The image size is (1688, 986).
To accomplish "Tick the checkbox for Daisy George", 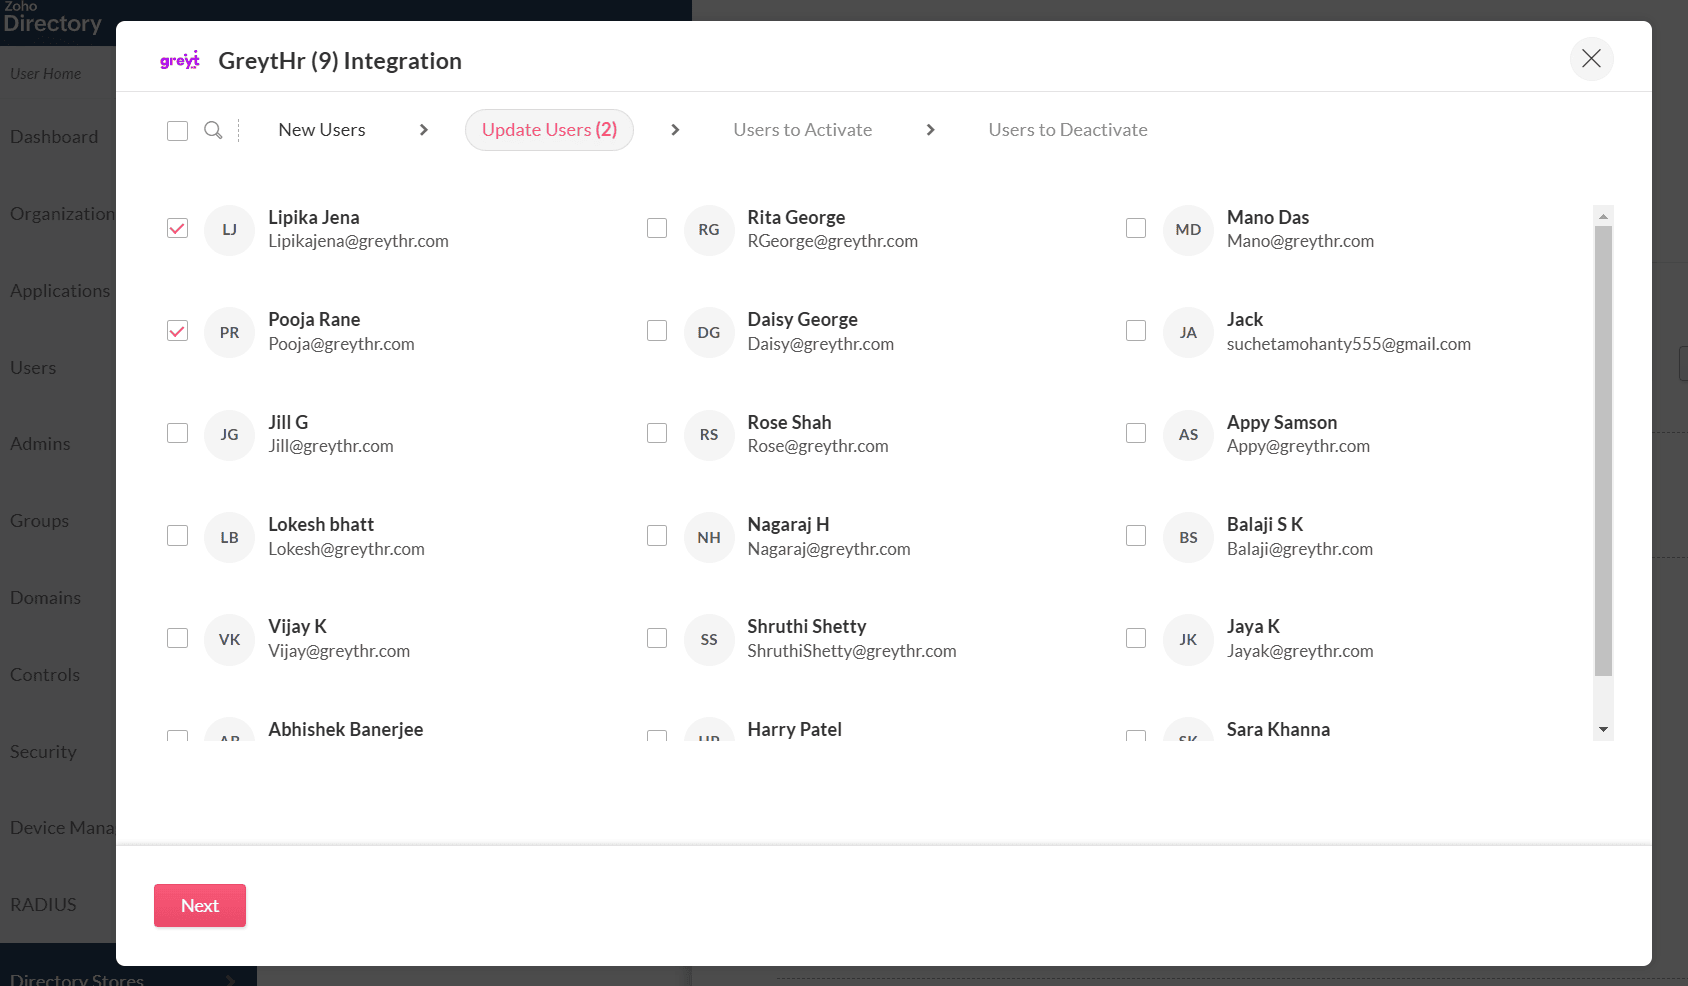I will click(x=657, y=331).
